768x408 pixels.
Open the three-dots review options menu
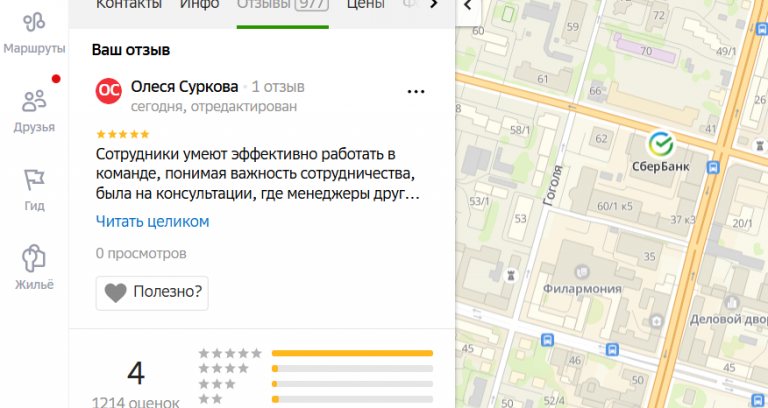click(416, 92)
